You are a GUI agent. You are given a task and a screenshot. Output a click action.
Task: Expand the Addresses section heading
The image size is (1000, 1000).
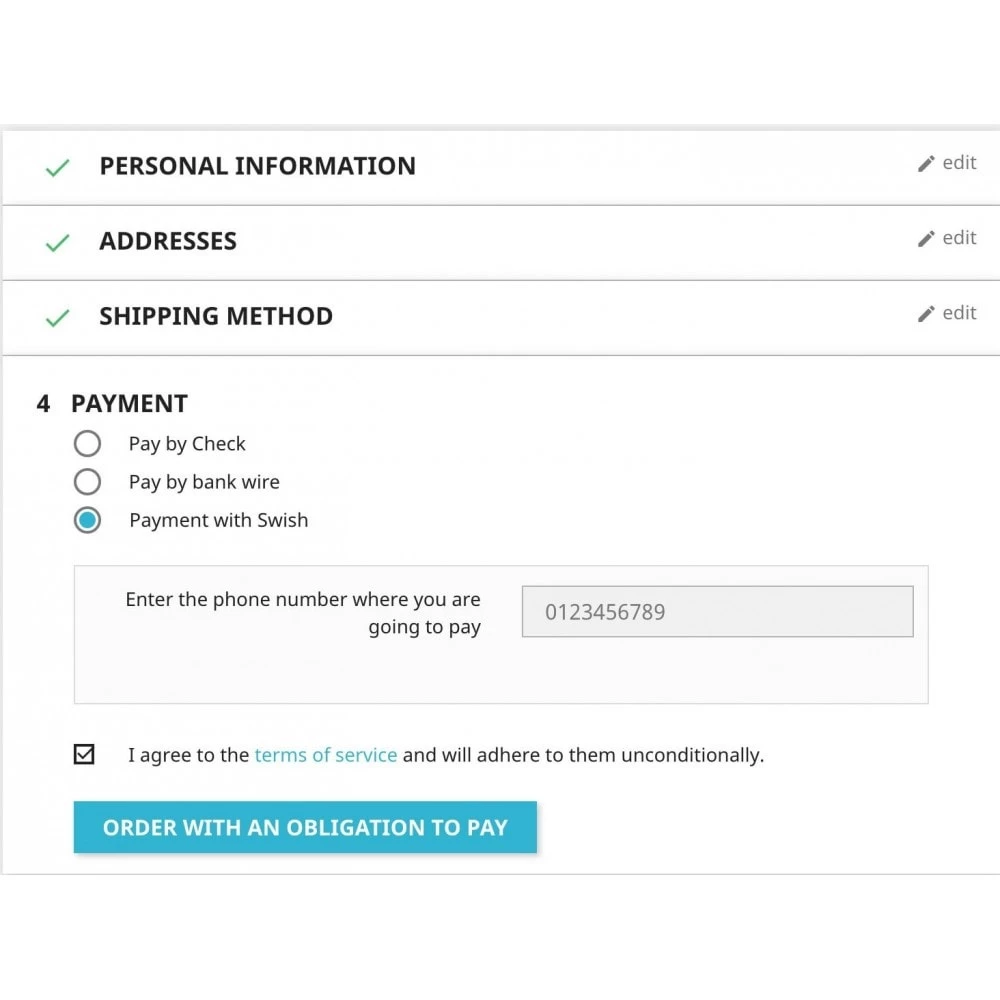pyautogui.click(x=168, y=241)
